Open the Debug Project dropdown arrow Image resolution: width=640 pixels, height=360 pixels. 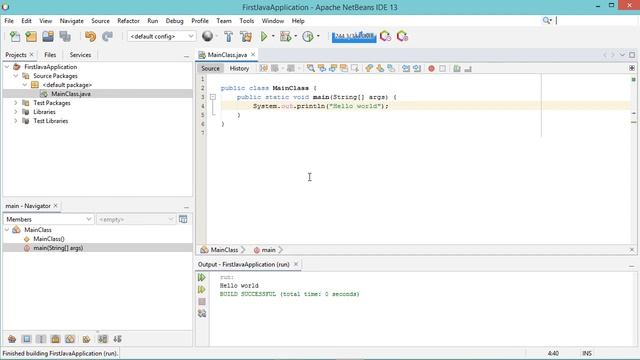(296, 36)
